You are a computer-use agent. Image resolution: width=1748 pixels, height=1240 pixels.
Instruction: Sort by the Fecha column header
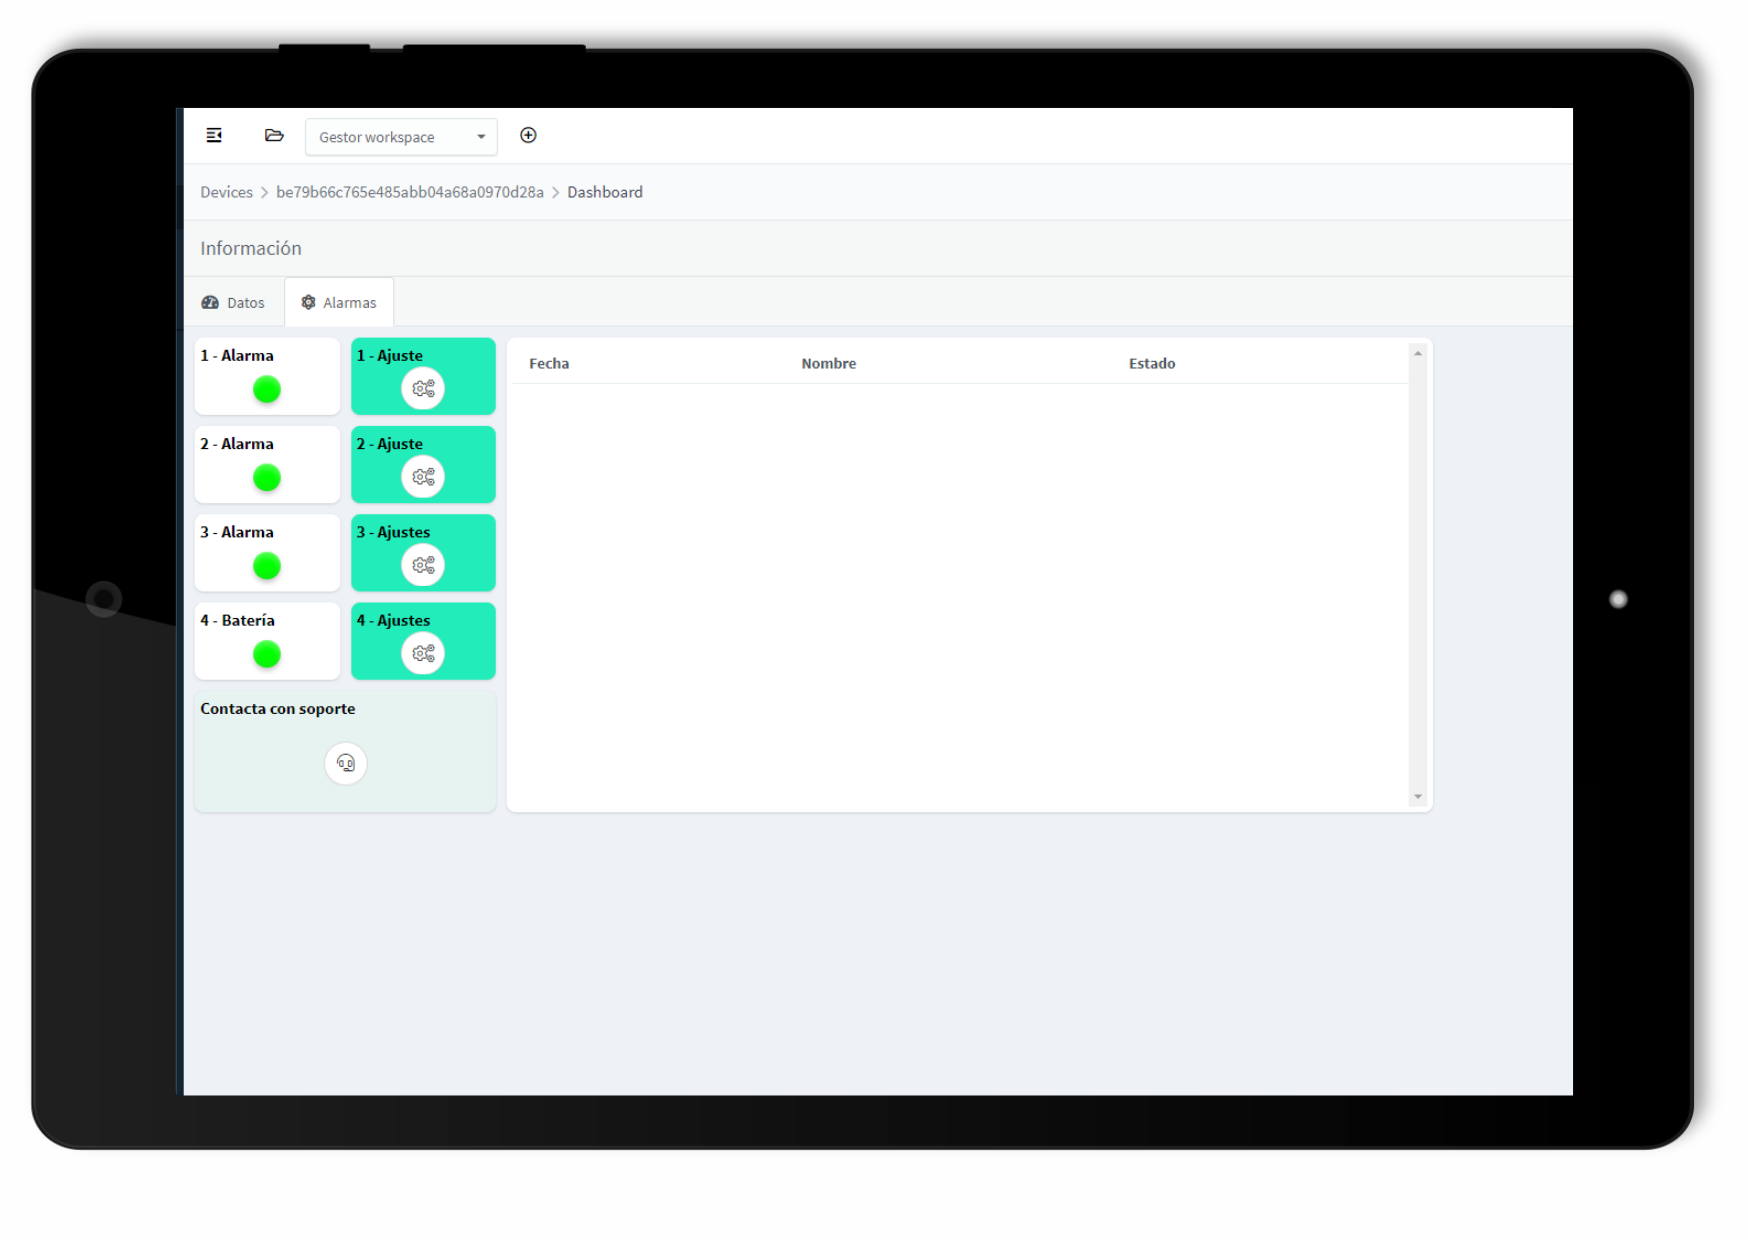549,363
